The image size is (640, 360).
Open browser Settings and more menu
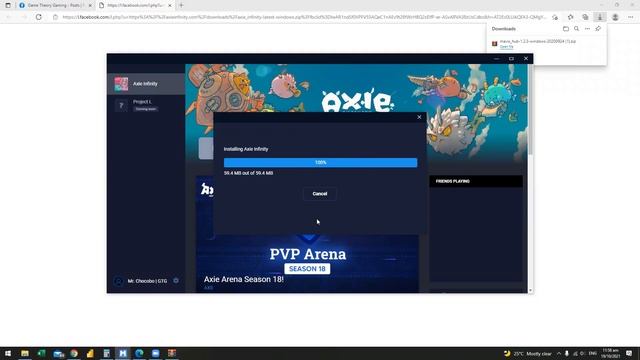click(630, 17)
